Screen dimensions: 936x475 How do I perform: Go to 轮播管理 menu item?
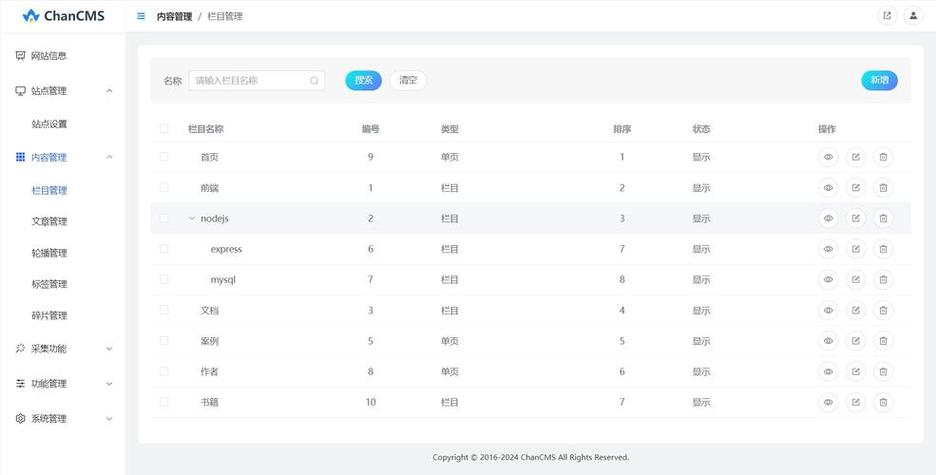click(x=50, y=253)
